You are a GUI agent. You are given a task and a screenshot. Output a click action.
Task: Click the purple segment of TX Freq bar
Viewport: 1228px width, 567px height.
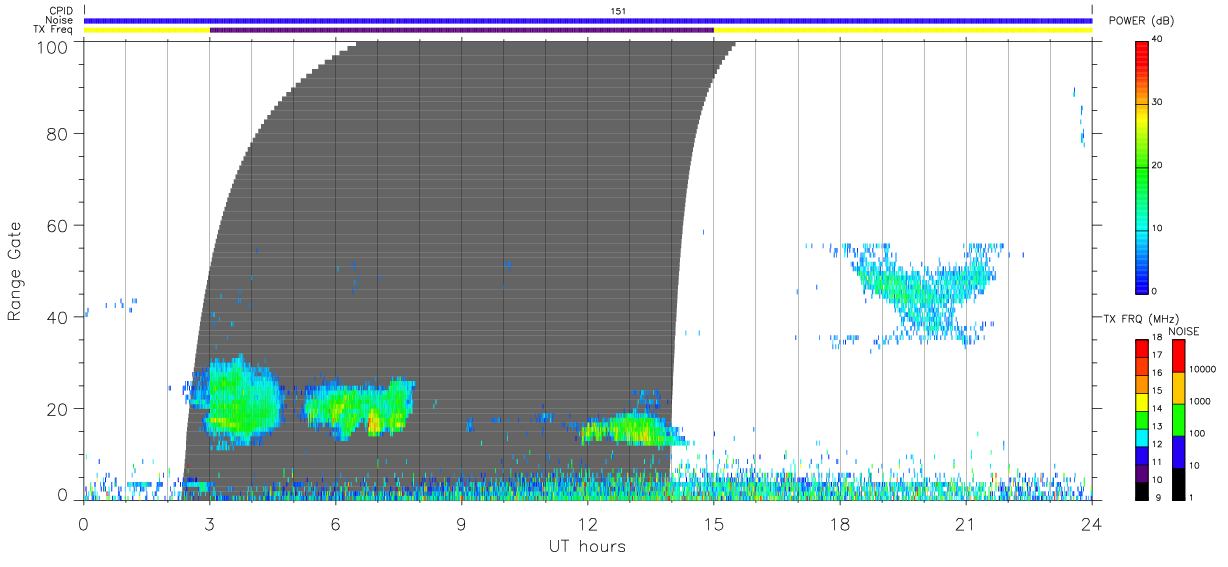[x=462, y=30]
